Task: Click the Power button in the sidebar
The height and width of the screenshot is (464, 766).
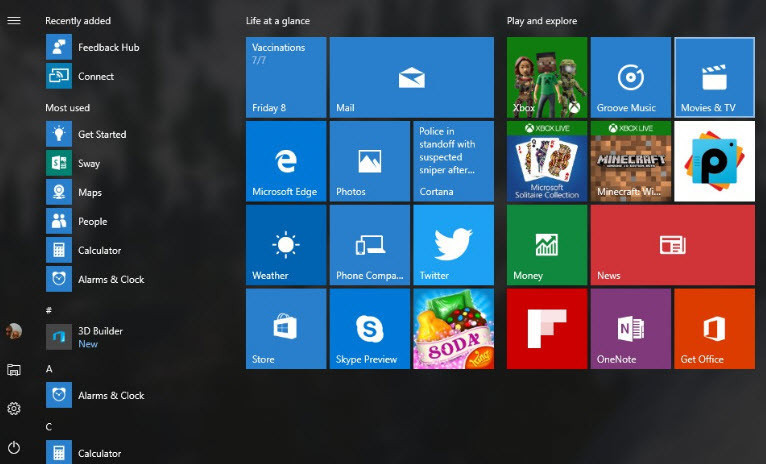Action: pyautogui.click(x=14, y=447)
